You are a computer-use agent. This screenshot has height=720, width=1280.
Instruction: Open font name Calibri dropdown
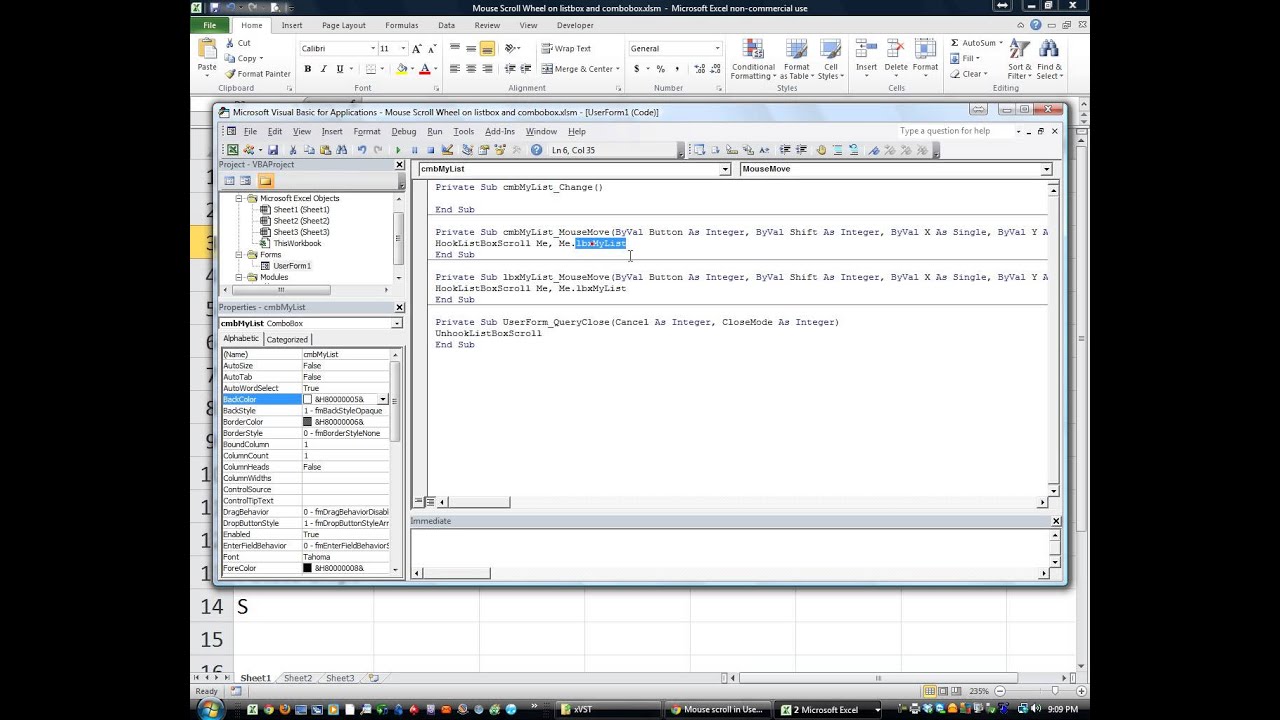[373, 48]
